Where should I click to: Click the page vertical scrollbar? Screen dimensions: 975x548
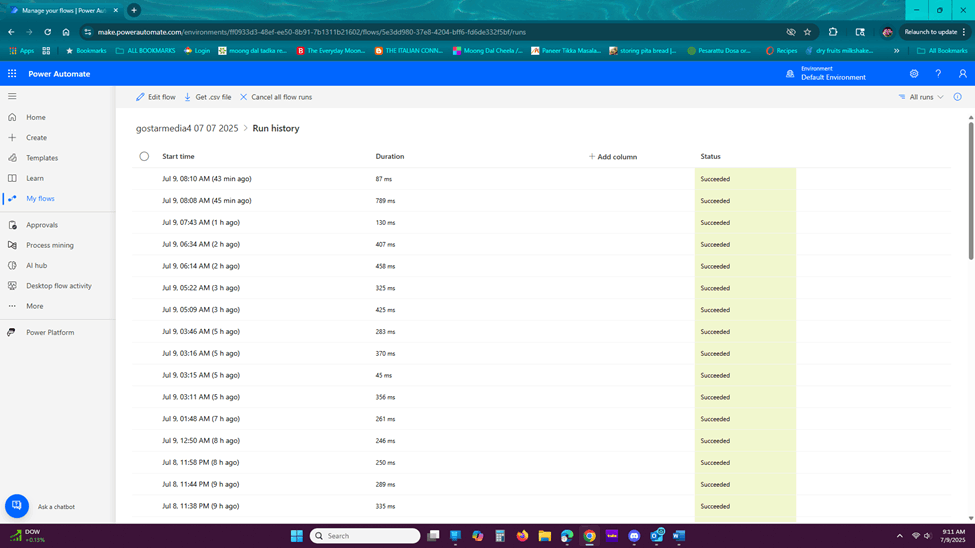(971, 191)
